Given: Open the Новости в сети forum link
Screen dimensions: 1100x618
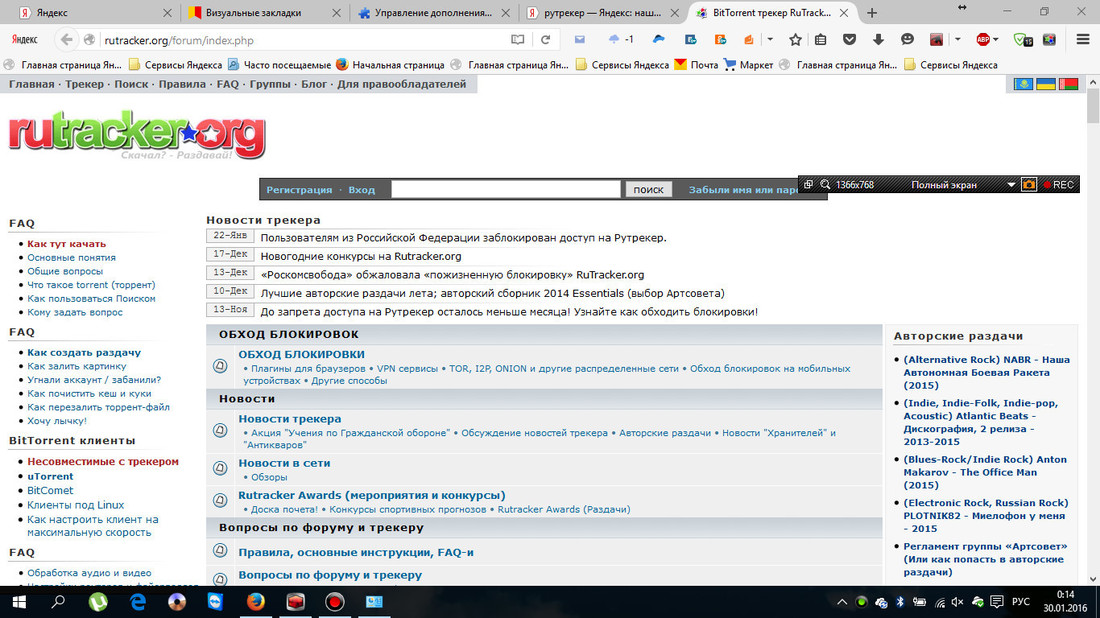Looking at the screenshot, I should click(x=284, y=463).
